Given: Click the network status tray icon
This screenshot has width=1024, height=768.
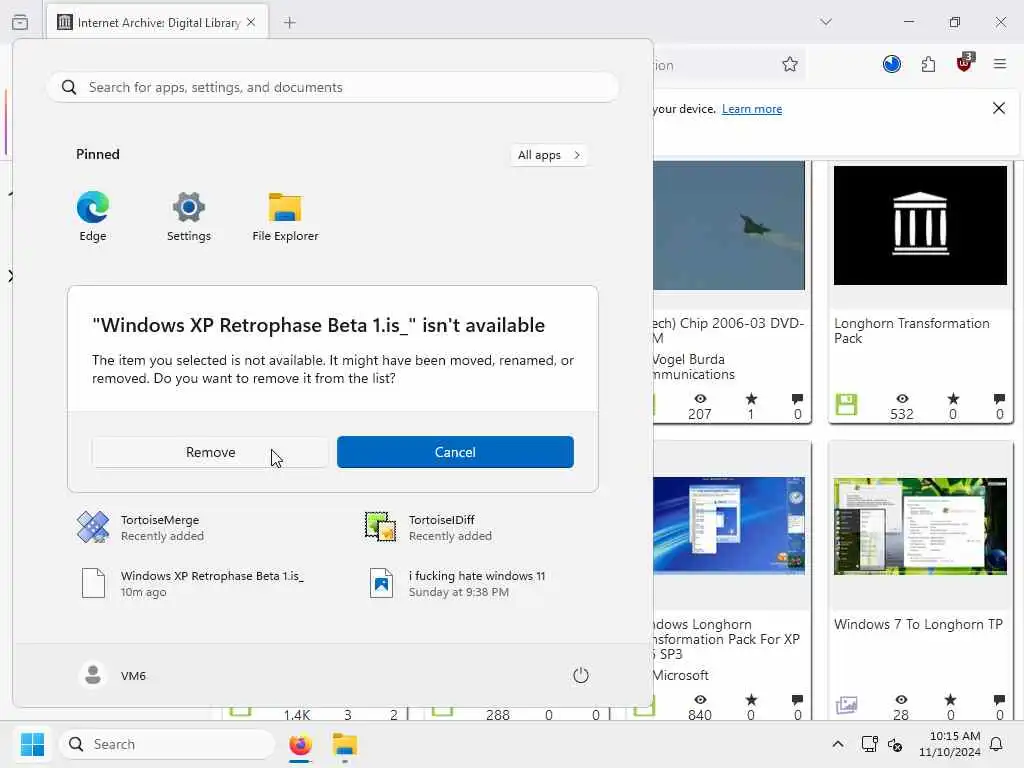Looking at the screenshot, I should pyautogui.click(x=869, y=744).
